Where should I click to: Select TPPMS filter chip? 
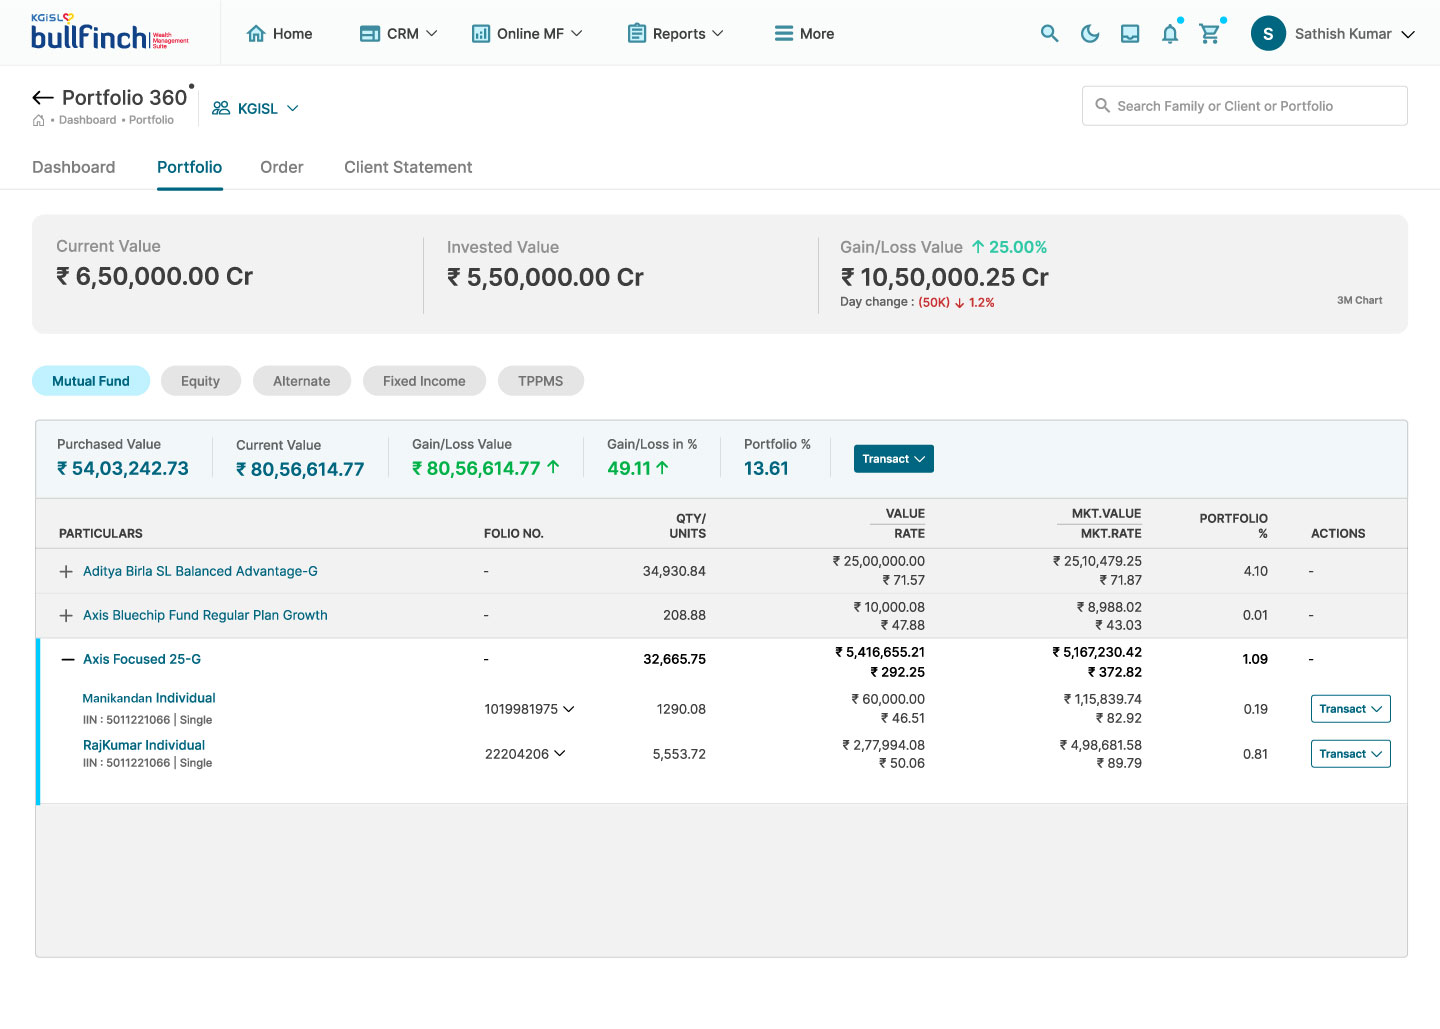[x=541, y=381]
